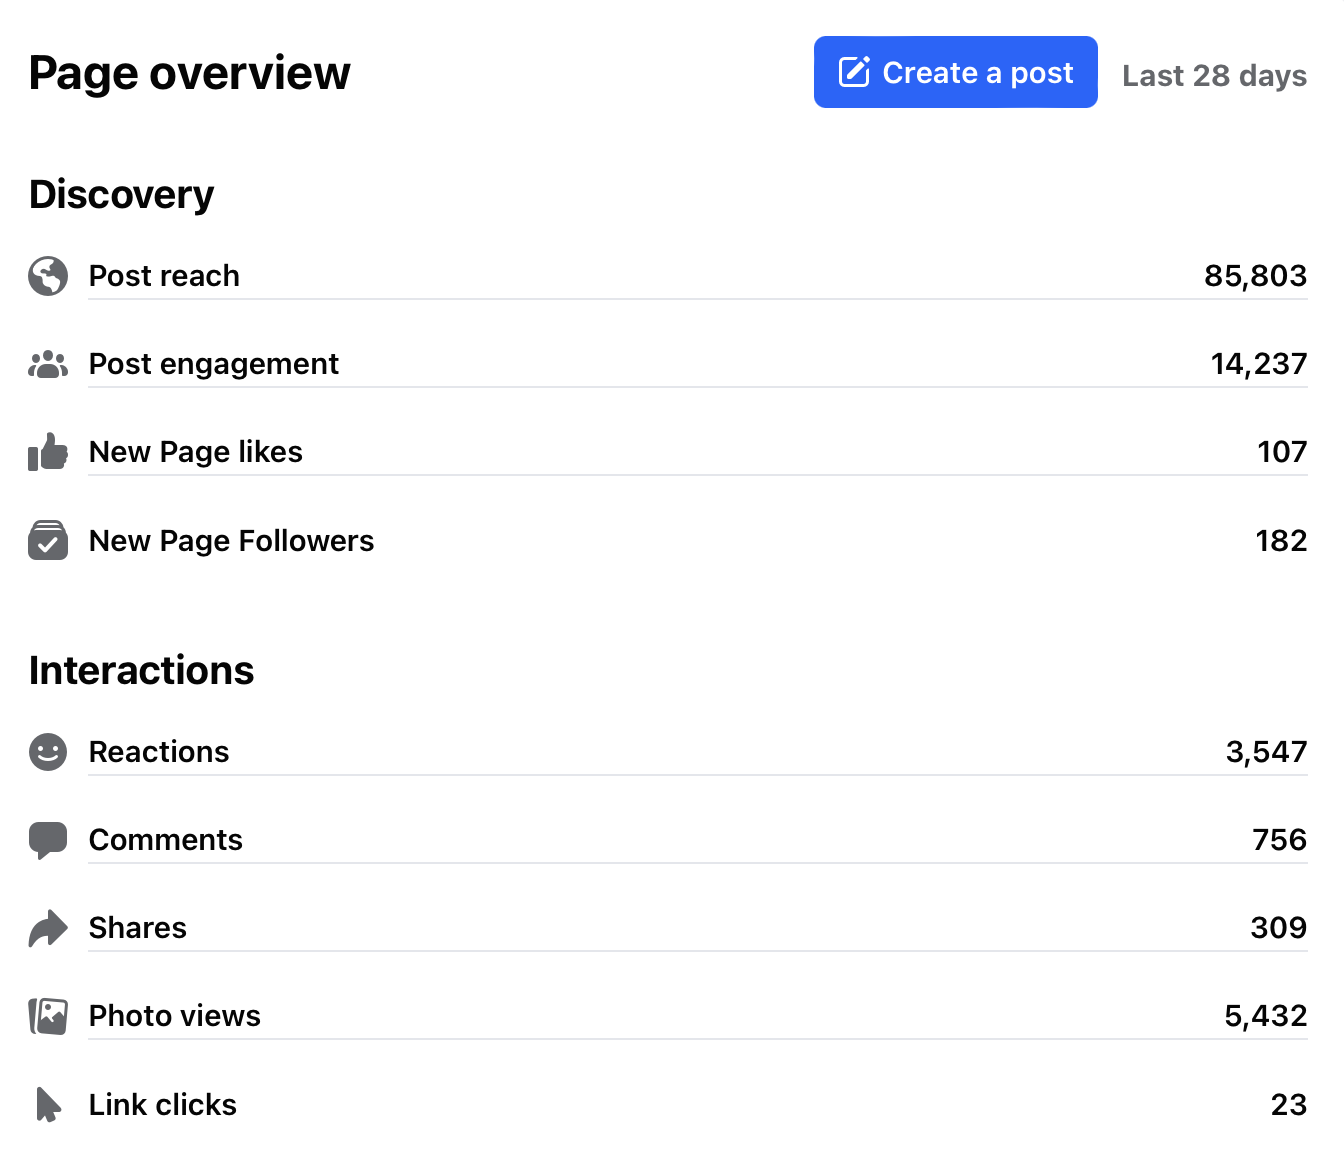Click the checkmark icon for New Page Followers
This screenshot has width=1344, height=1172.
coord(48,541)
